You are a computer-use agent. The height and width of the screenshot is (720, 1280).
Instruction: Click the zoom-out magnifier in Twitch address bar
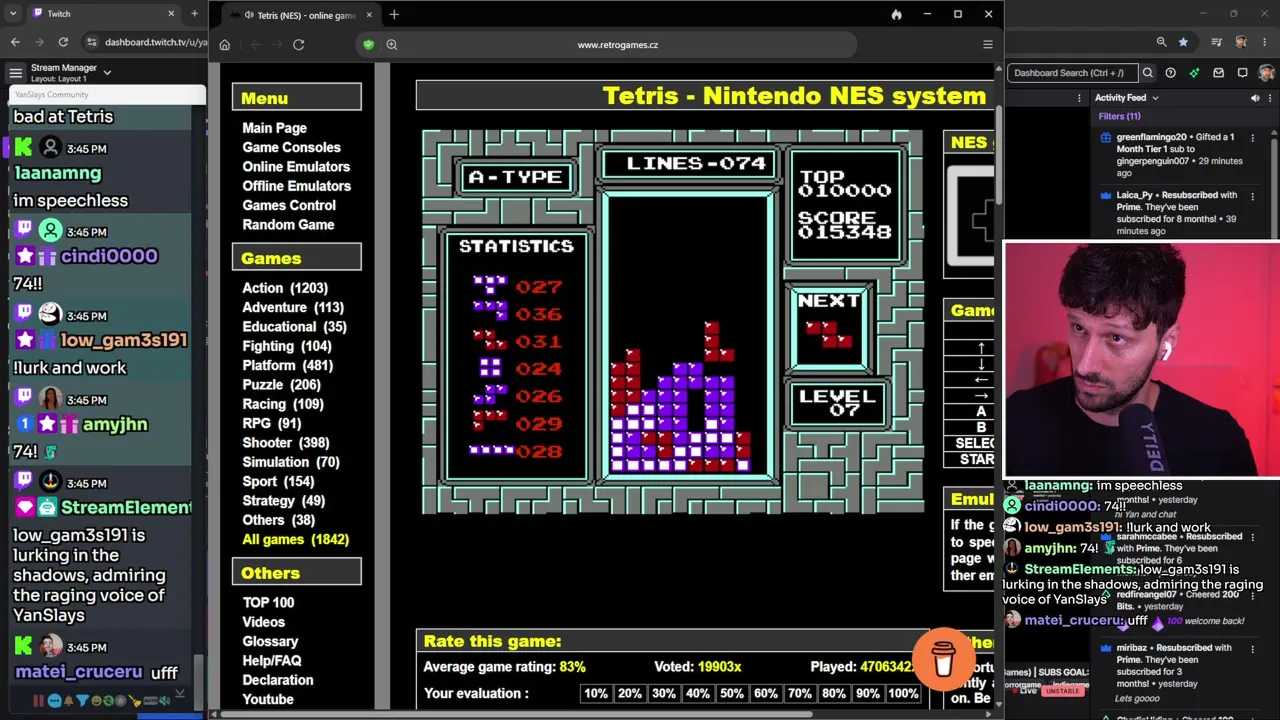[1161, 42]
